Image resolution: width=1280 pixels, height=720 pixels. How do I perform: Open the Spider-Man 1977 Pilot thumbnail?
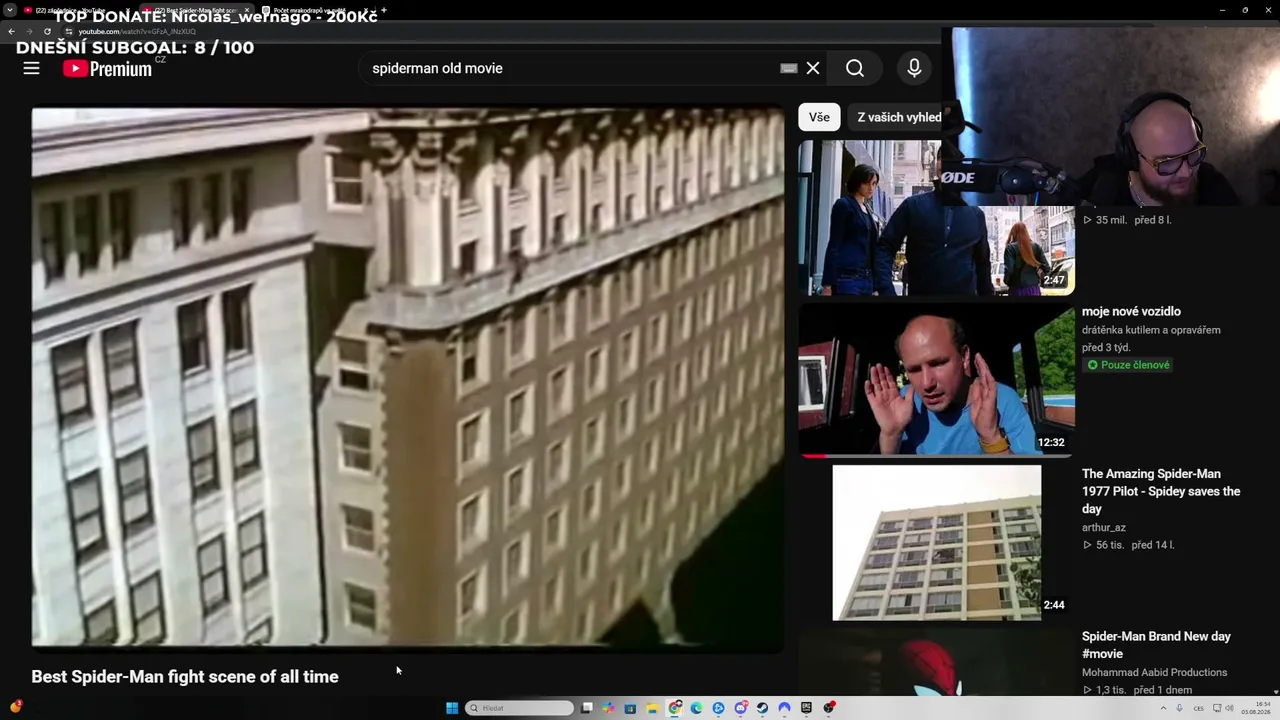(x=936, y=543)
